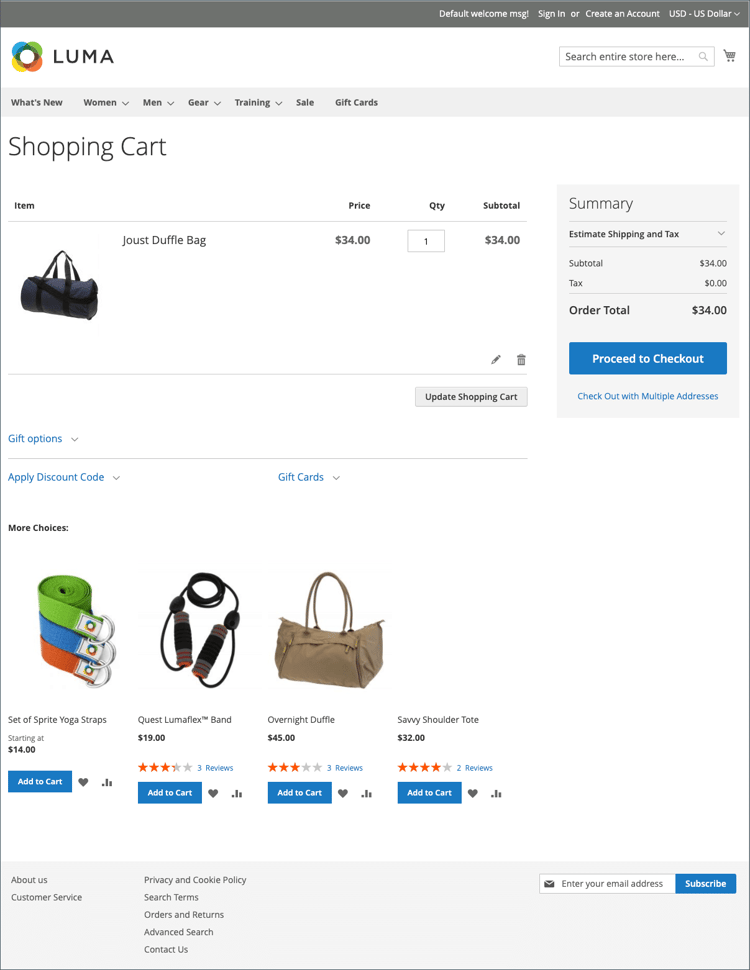
Task: Click Proceed to Checkout
Action: [647, 358]
